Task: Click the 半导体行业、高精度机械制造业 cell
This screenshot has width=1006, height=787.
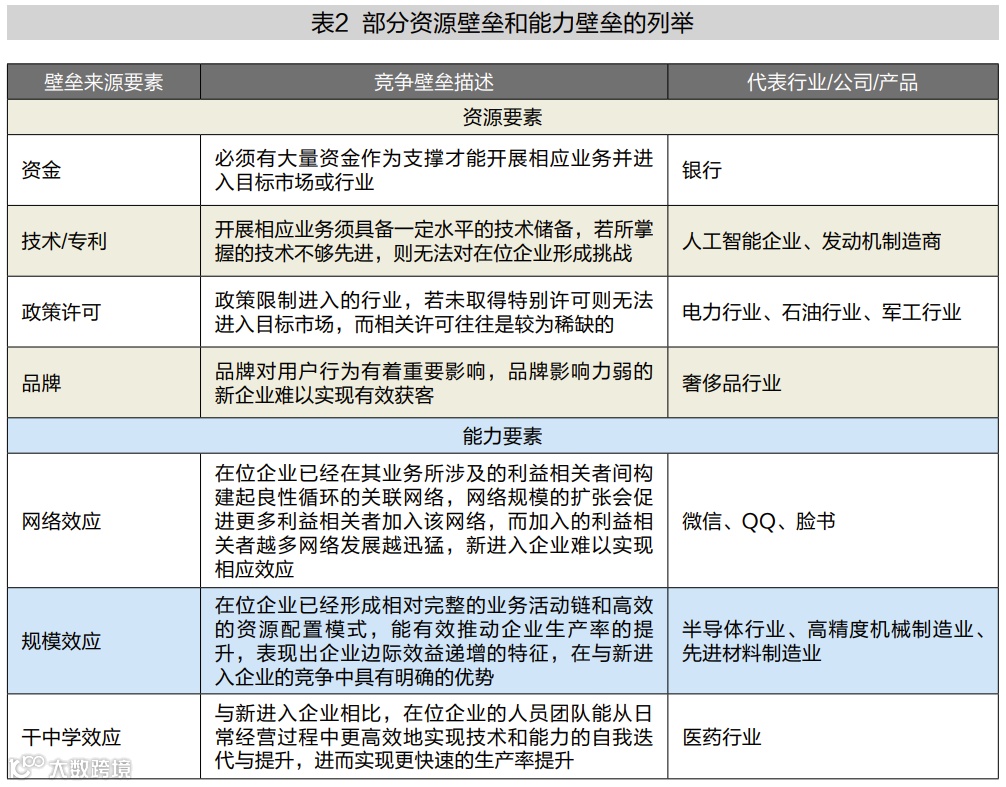Action: [833, 641]
